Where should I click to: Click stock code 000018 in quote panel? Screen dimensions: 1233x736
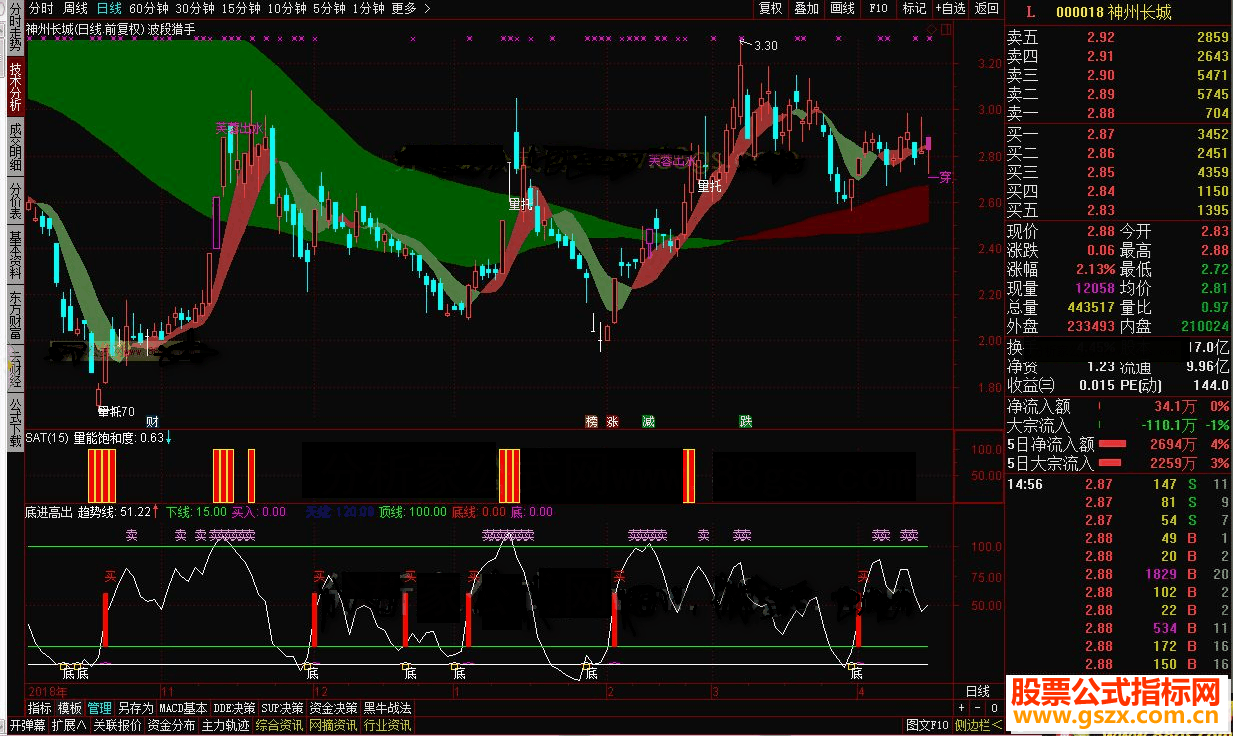point(1079,12)
